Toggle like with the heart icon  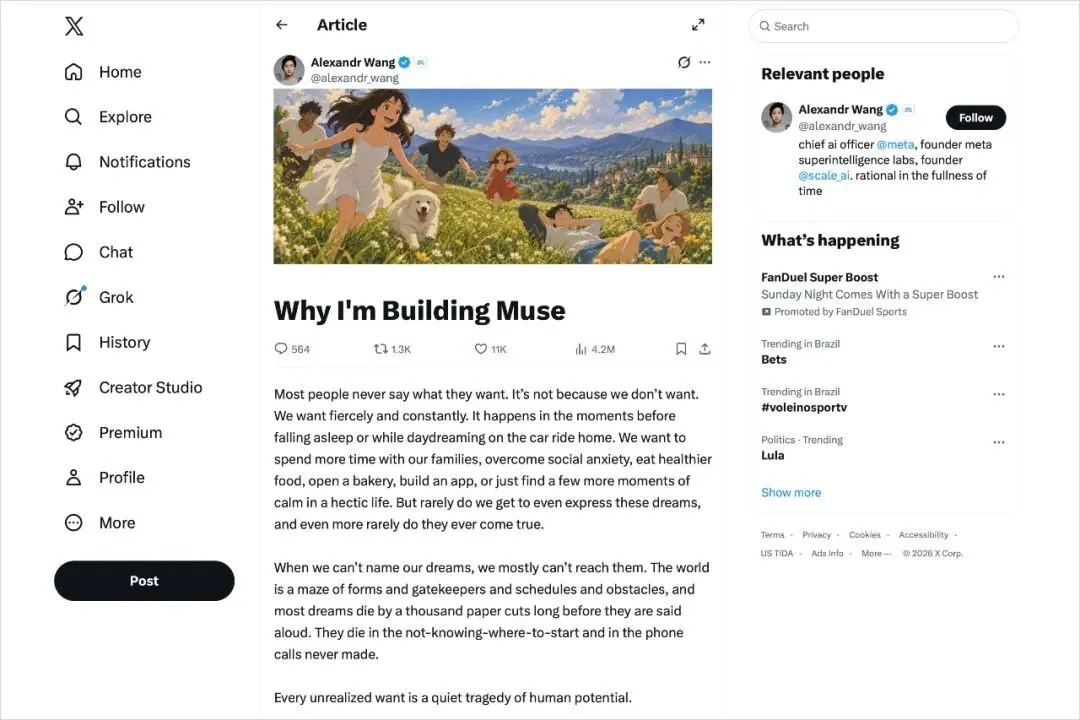tap(481, 349)
